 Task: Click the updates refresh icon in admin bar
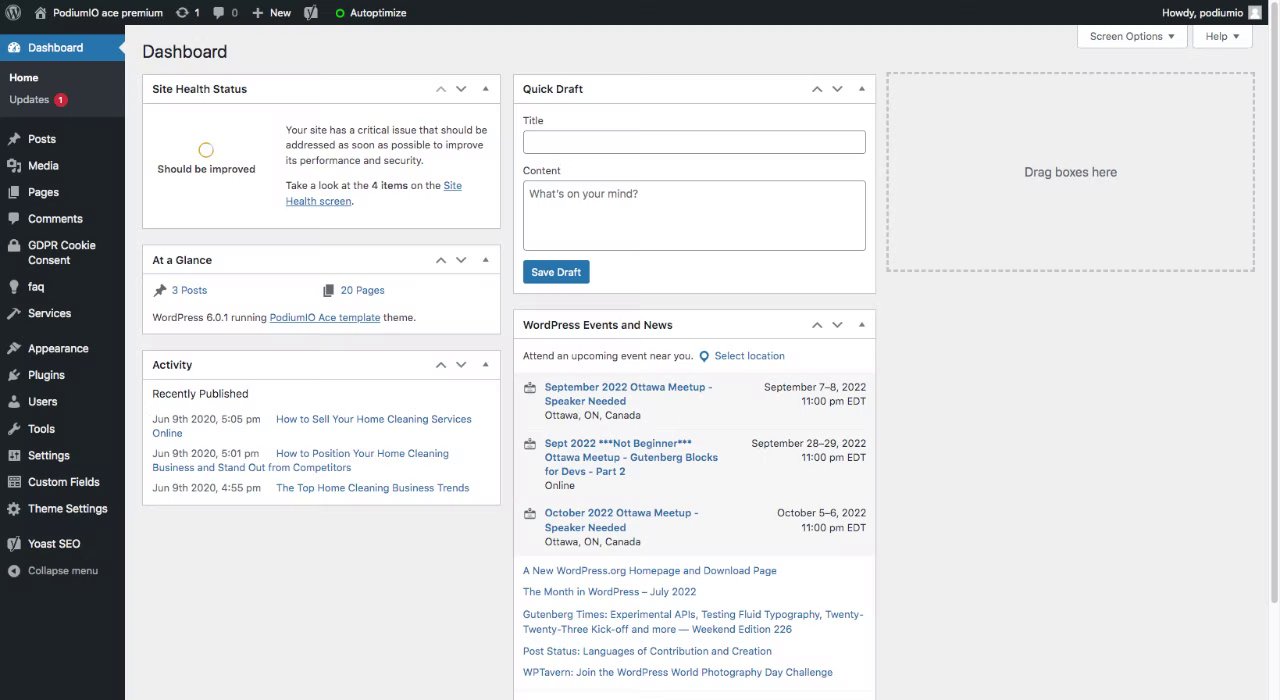(182, 13)
